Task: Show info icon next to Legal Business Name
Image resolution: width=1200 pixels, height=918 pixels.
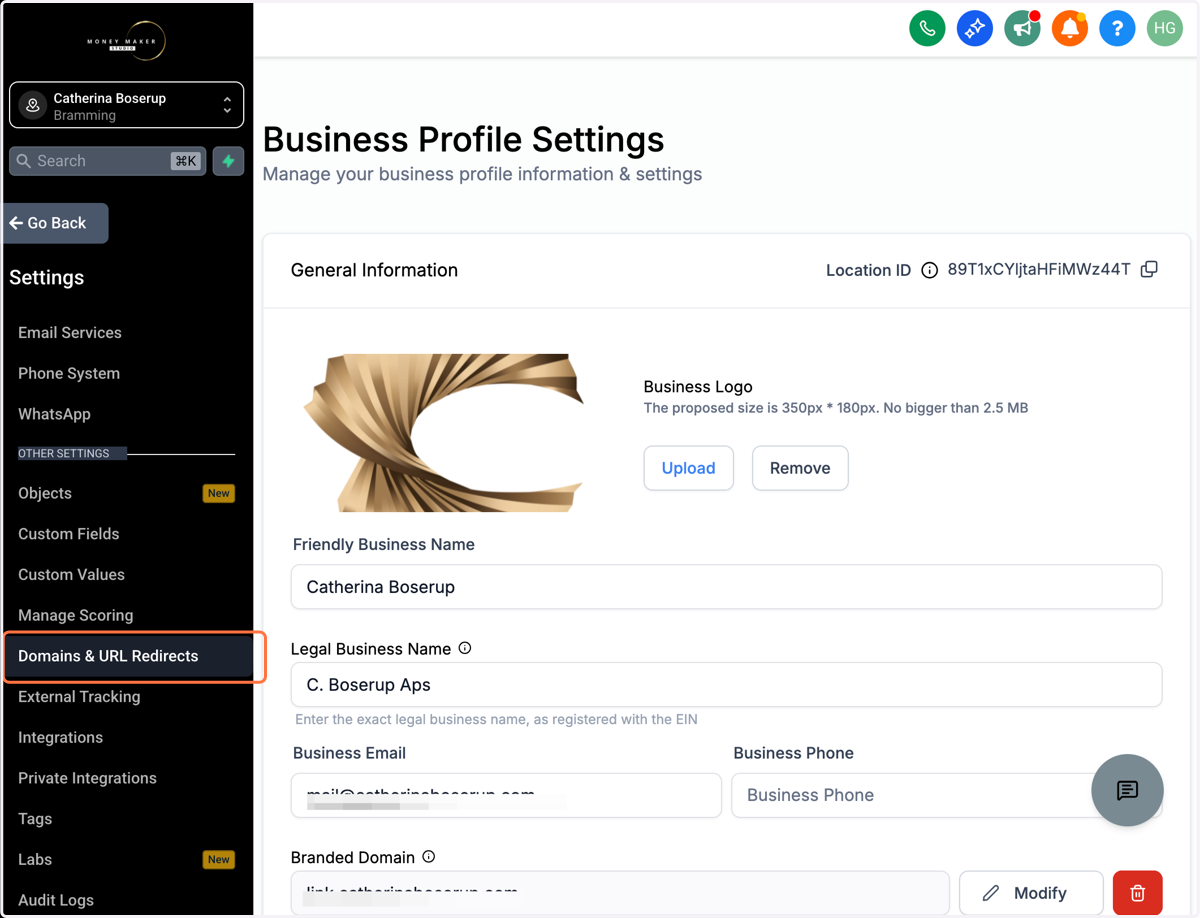Action: pos(465,648)
